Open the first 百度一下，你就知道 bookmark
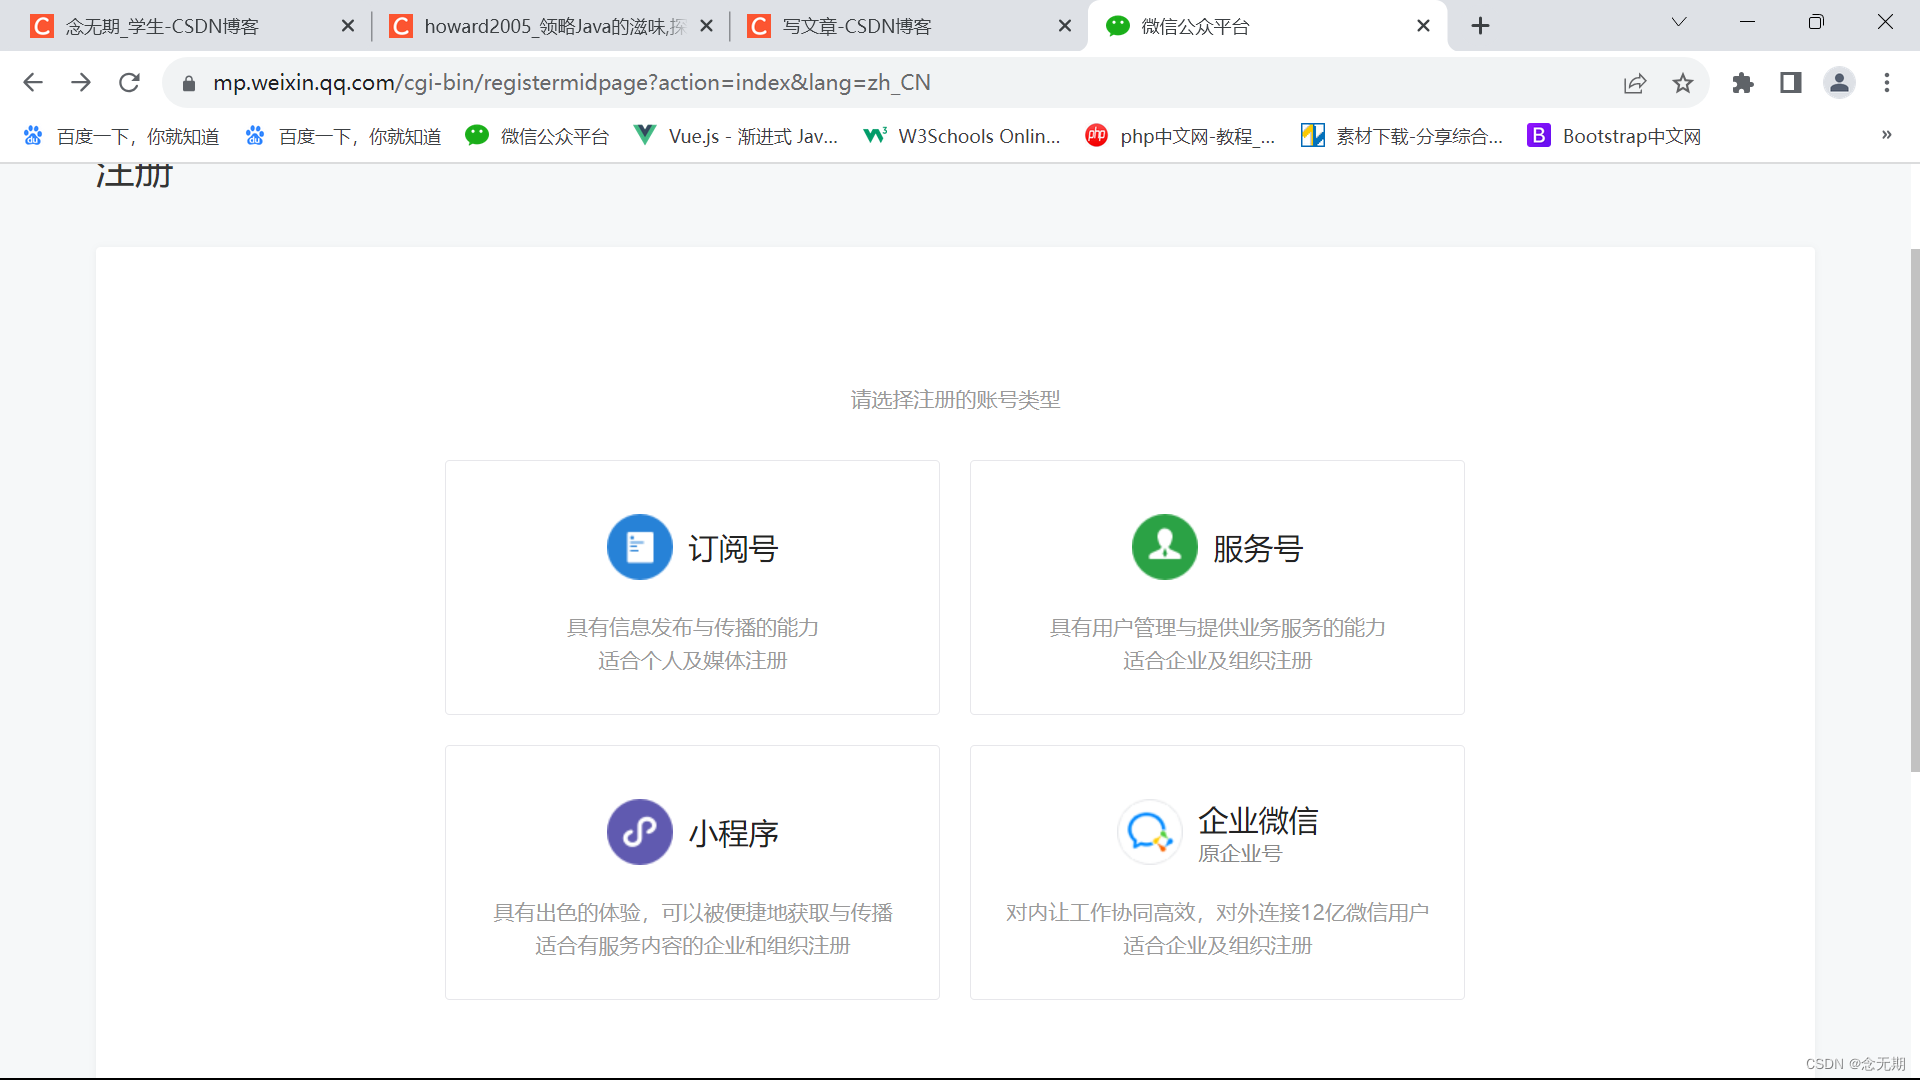Screen dimensions: 1920x1080 pyautogui.click(x=122, y=136)
